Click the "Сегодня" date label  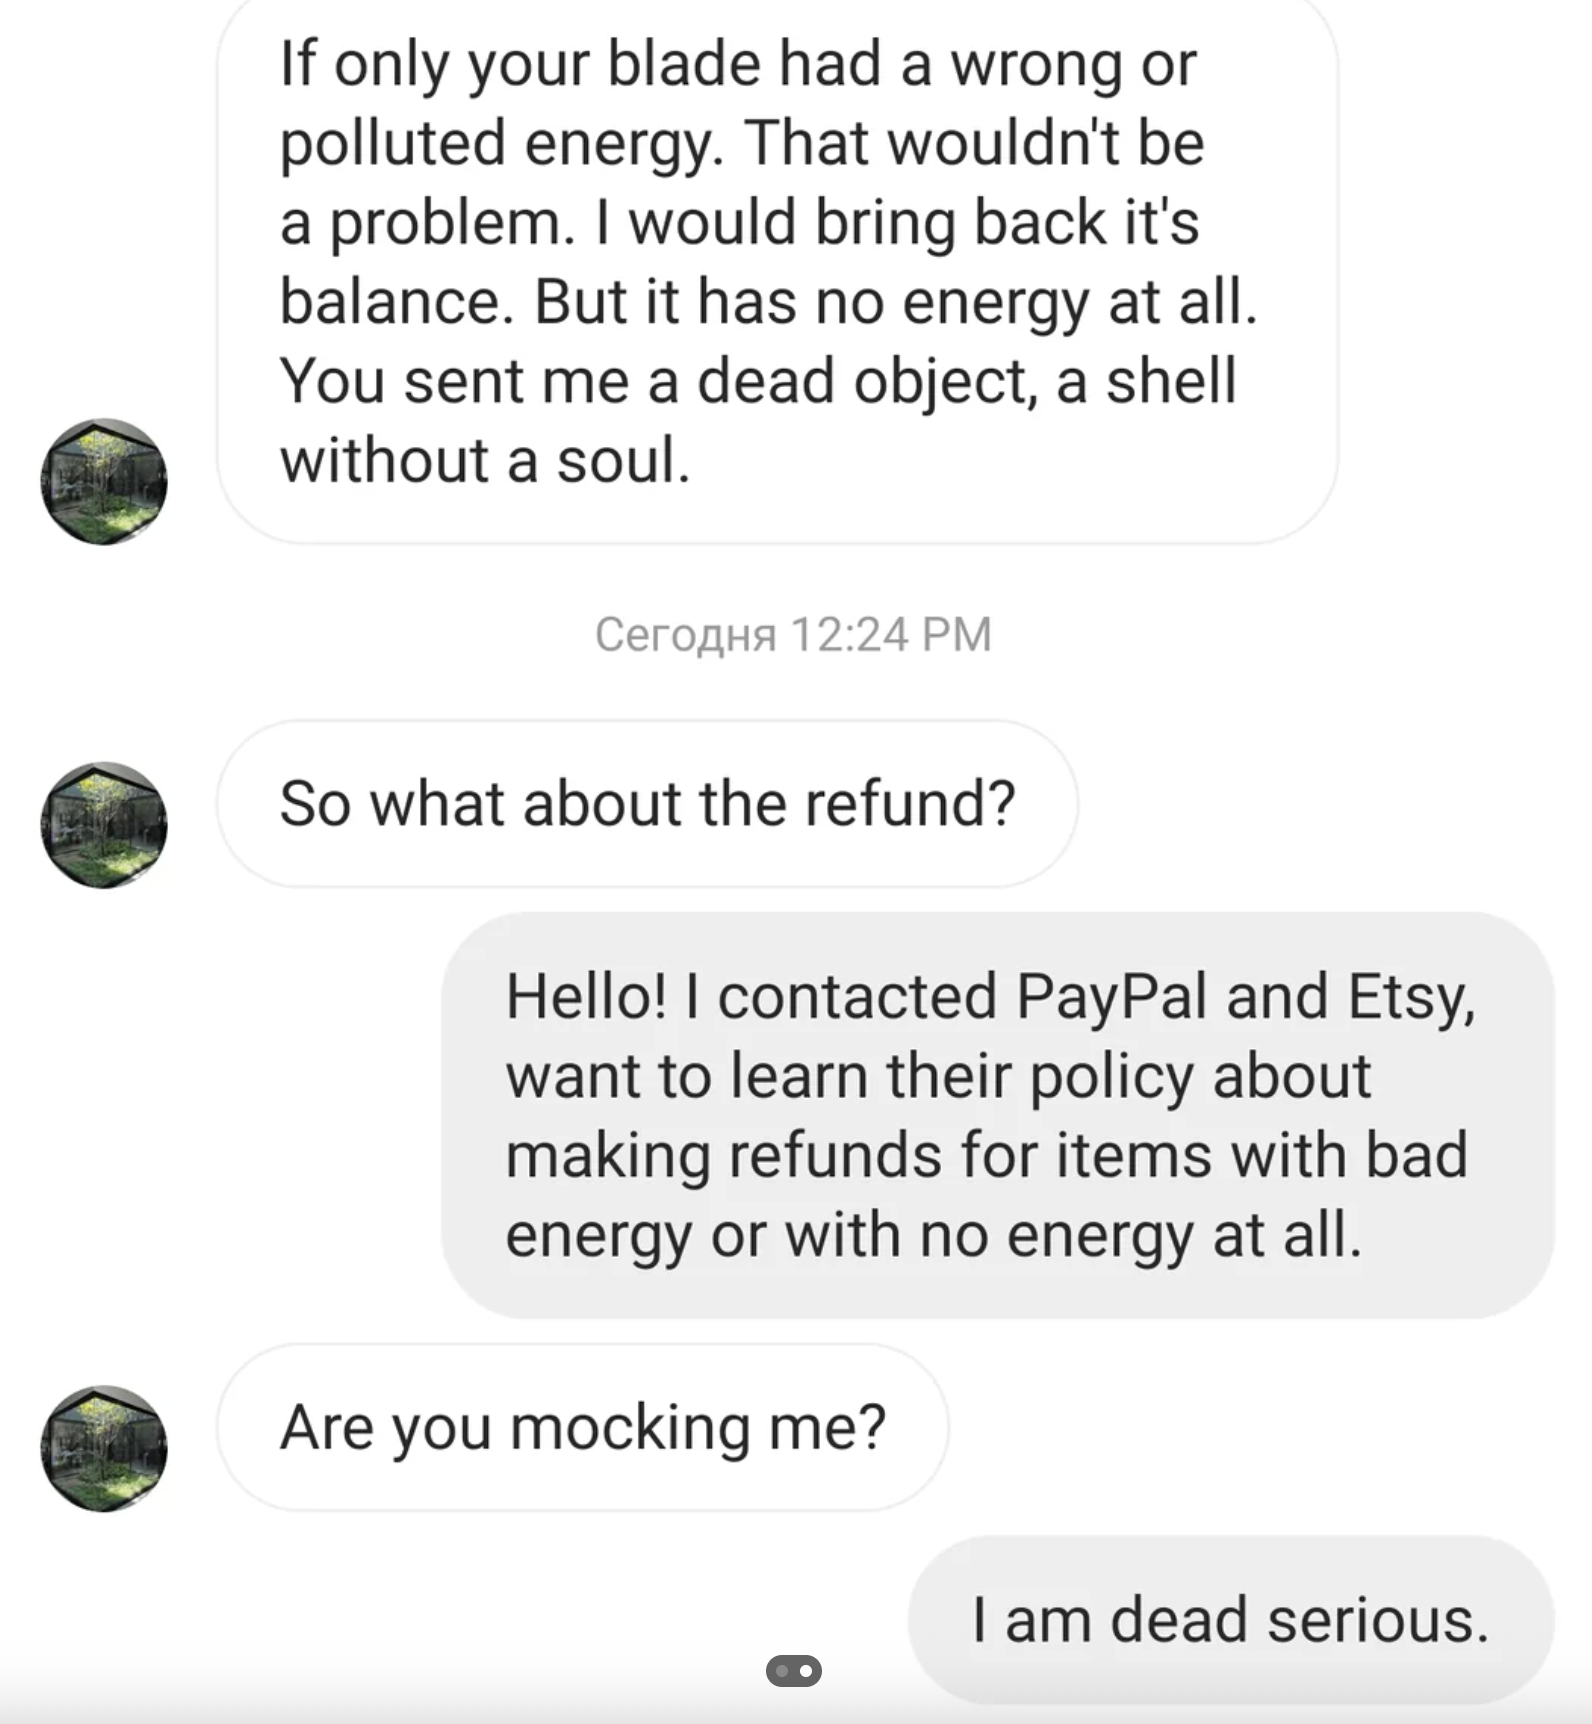[686, 634]
